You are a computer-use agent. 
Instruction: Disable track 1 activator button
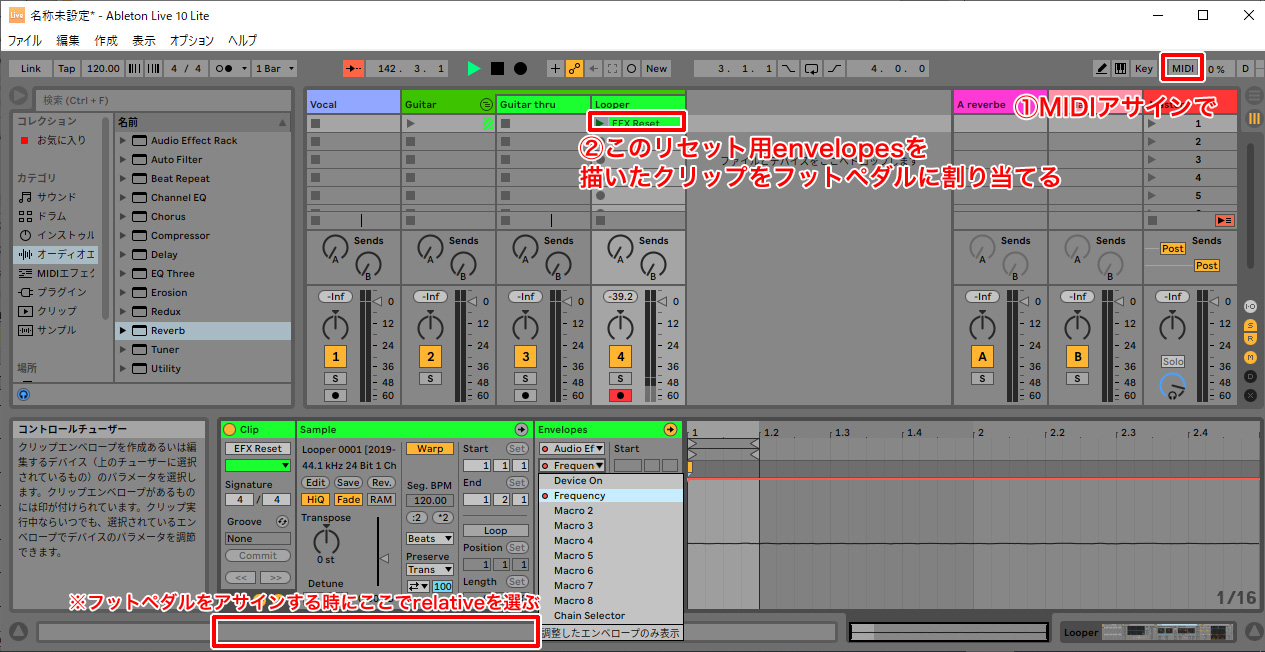click(x=335, y=357)
